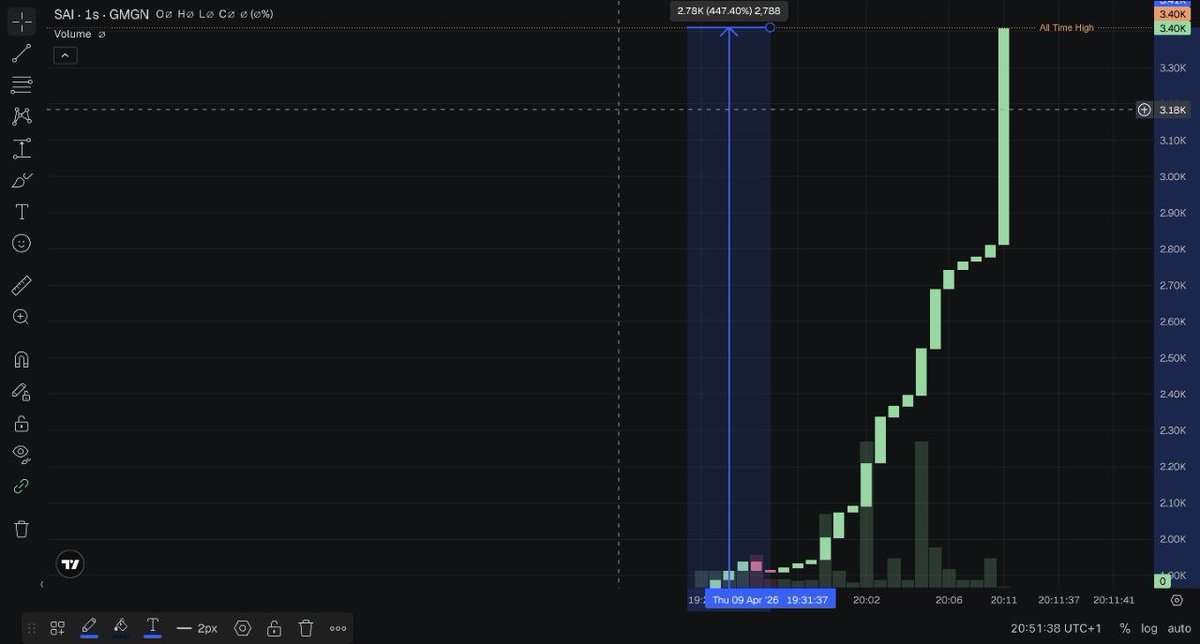Change the text color T swatch
The image size is (1200, 644).
click(153, 628)
